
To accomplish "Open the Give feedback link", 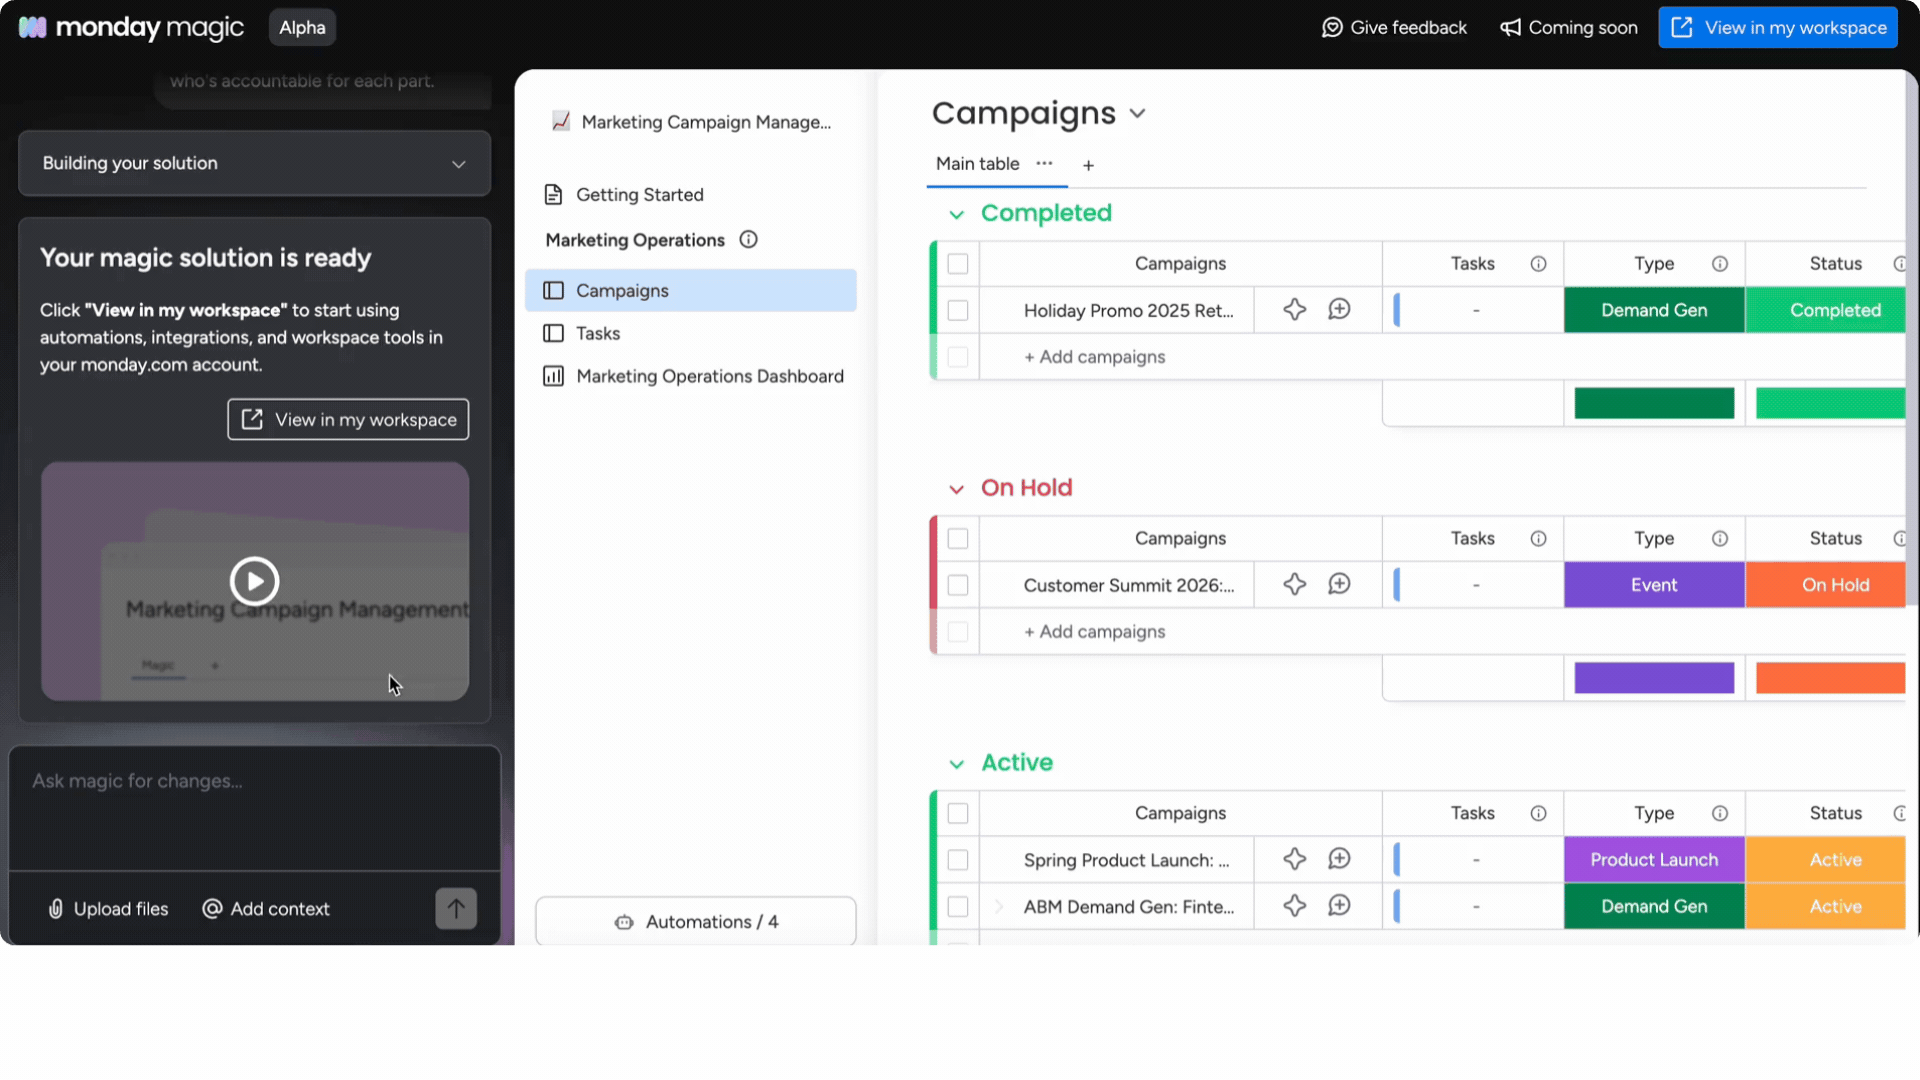I will [1394, 27].
